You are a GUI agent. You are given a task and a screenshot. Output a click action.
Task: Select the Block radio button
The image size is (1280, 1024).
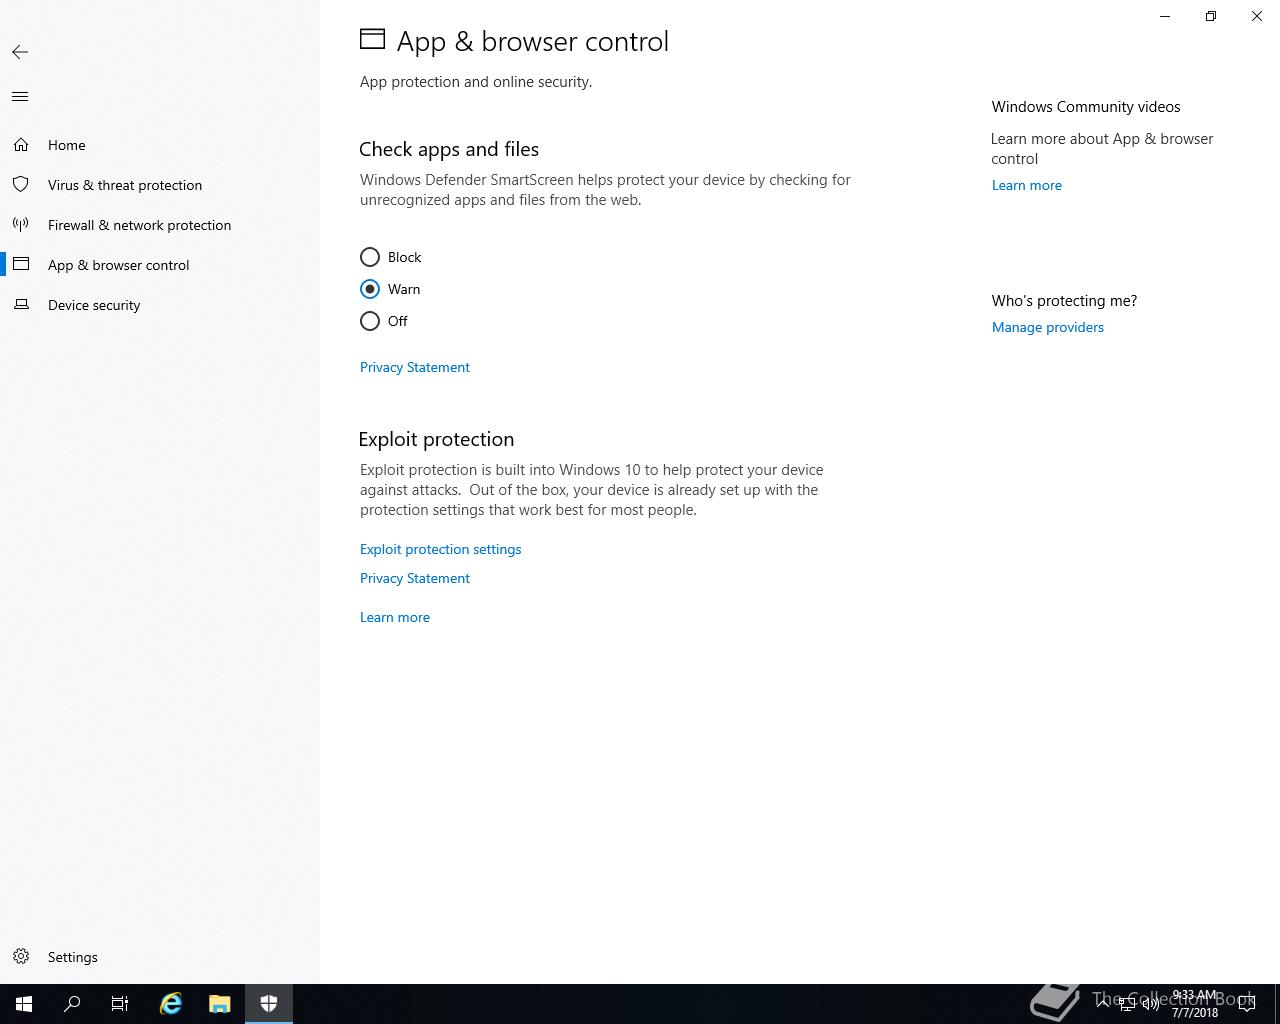click(370, 257)
